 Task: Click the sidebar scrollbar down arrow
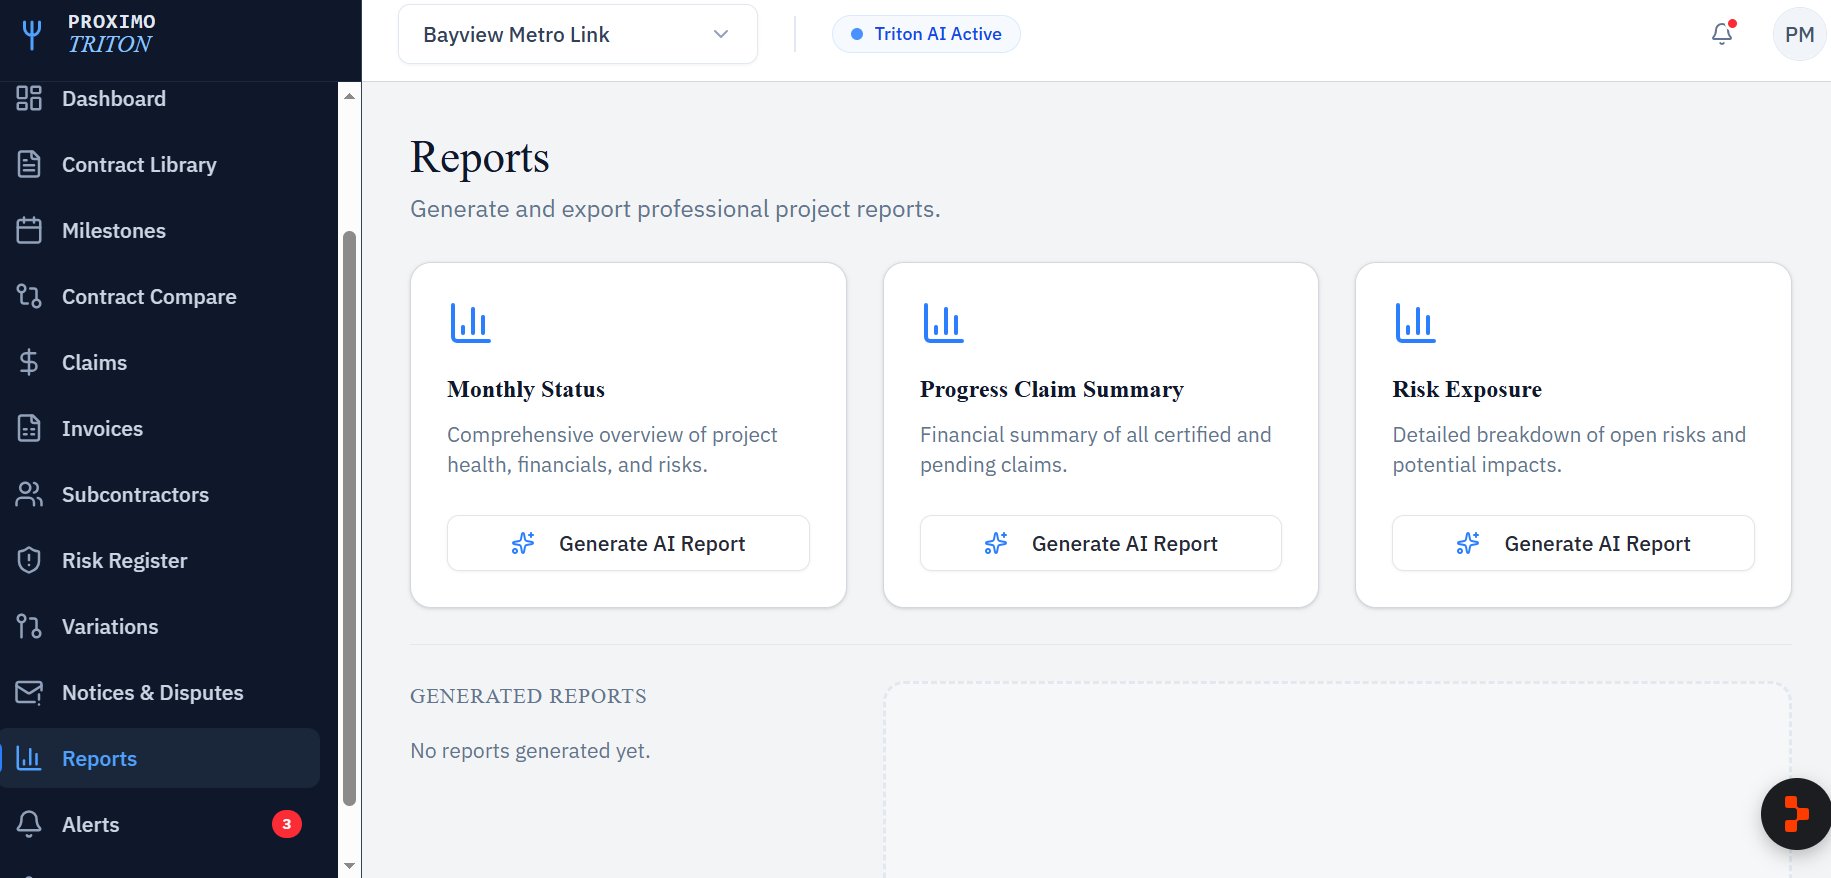[349, 865]
